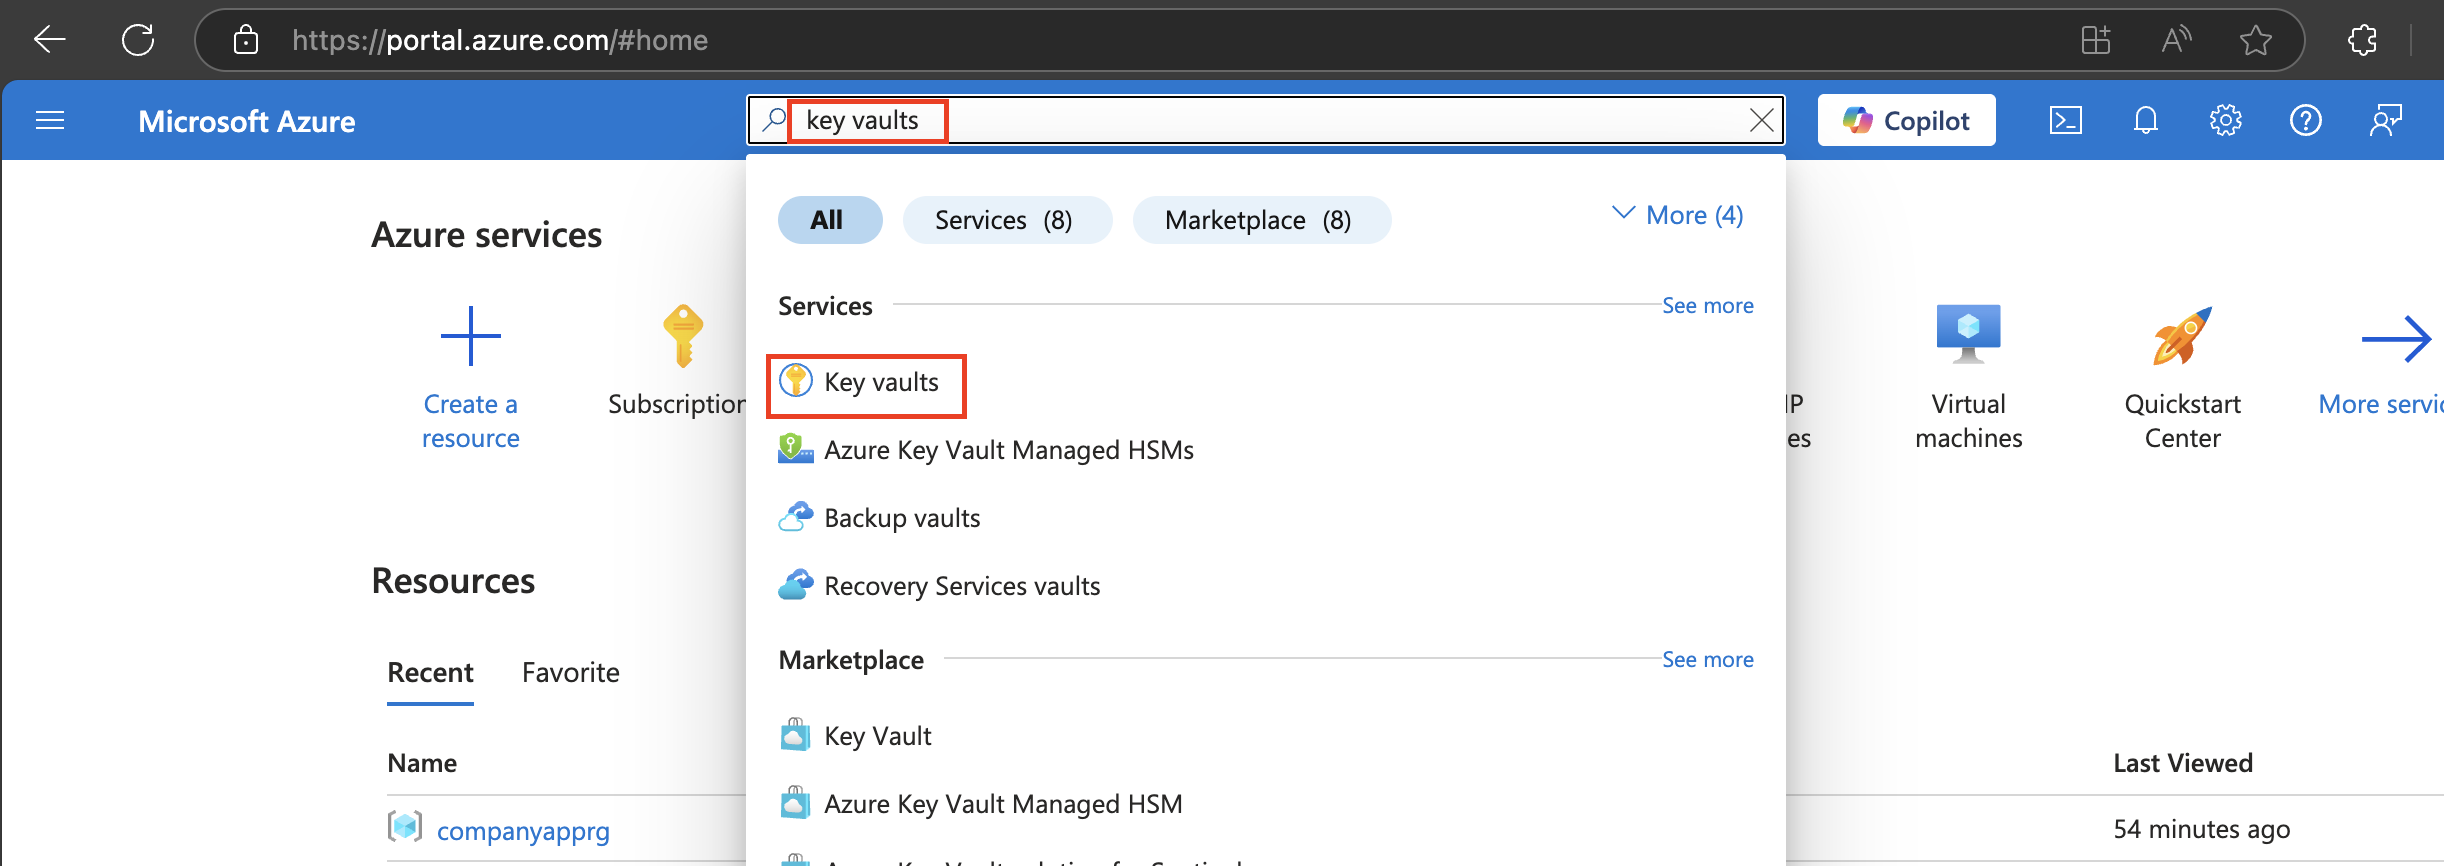The image size is (2444, 866).
Task: Select Azure Key Vault Managed HSM marketplace item
Action: 980,804
